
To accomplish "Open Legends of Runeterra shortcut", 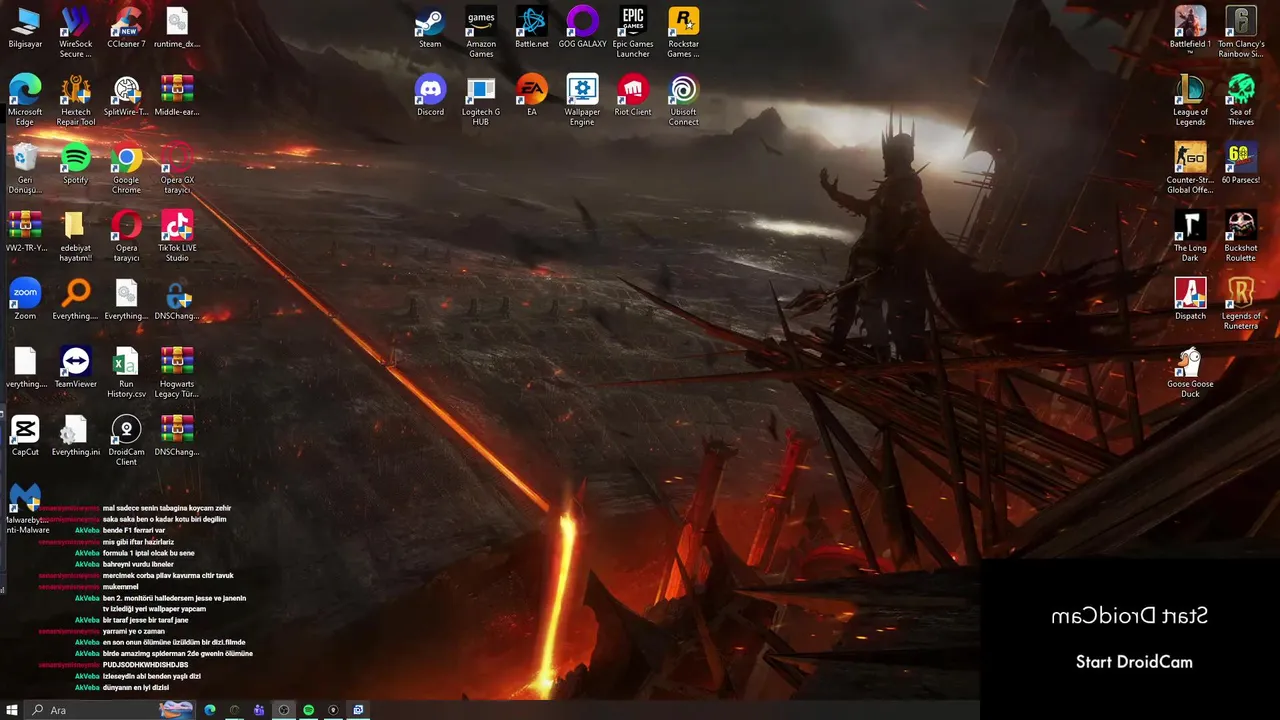I will [1241, 305].
